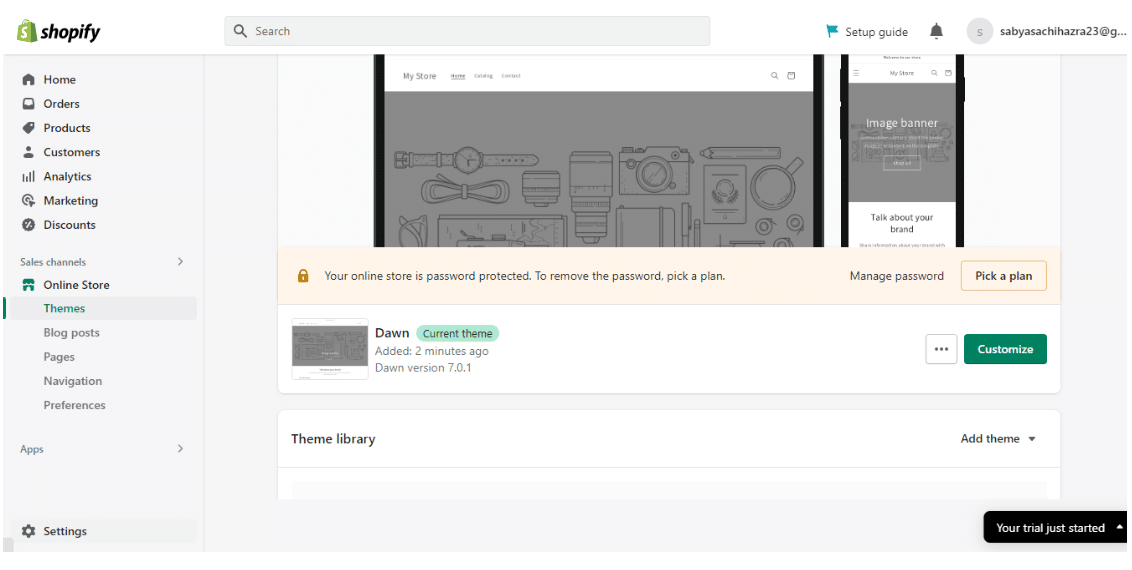
Task: Click the Pick a plan button
Action: 1003,276
